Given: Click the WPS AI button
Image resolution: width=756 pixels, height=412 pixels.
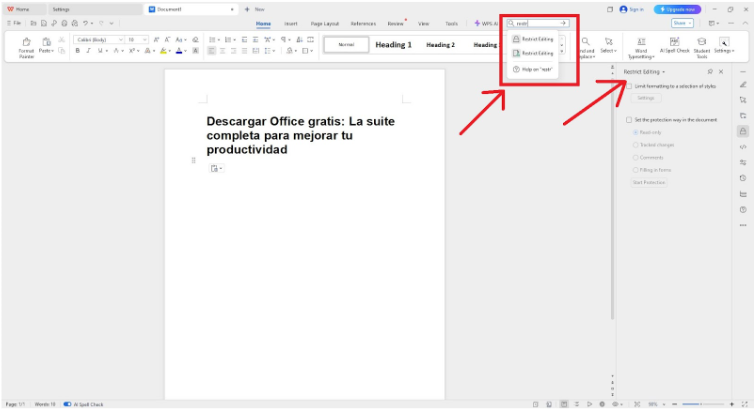Looking at the screenshot, I should (x=486, y=24).
